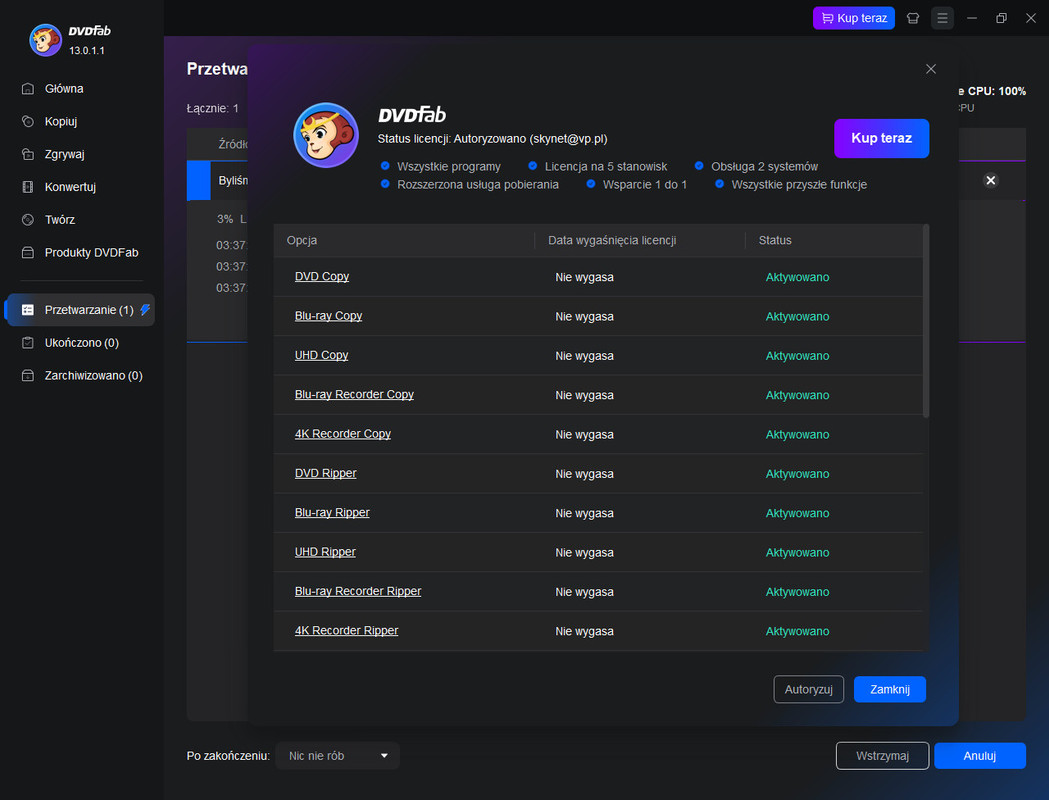The height and width of the screenshot is (800, 1049).
Task: Open the hamburger menu in title bar
Action: pos(942,18)
